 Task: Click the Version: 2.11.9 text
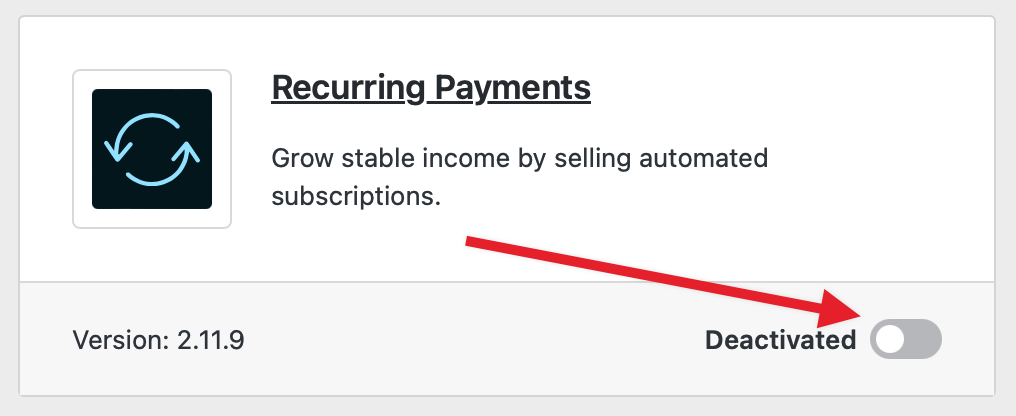coord(159,340)
